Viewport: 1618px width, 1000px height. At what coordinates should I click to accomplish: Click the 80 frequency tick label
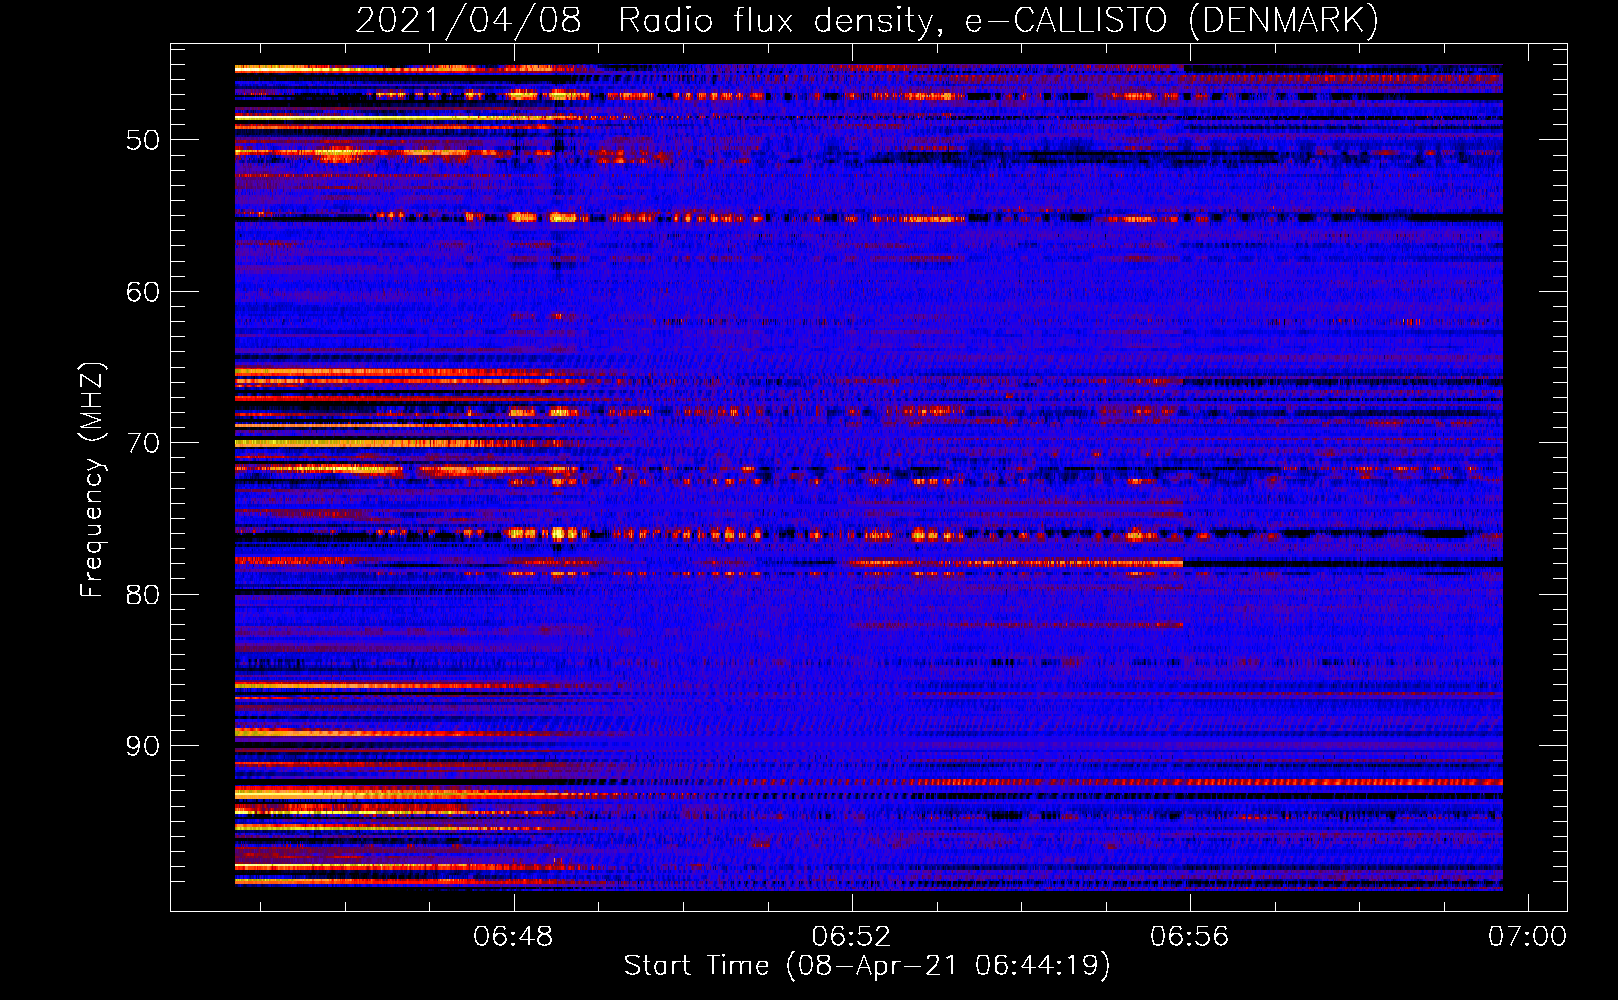click(x=143, y=595)
